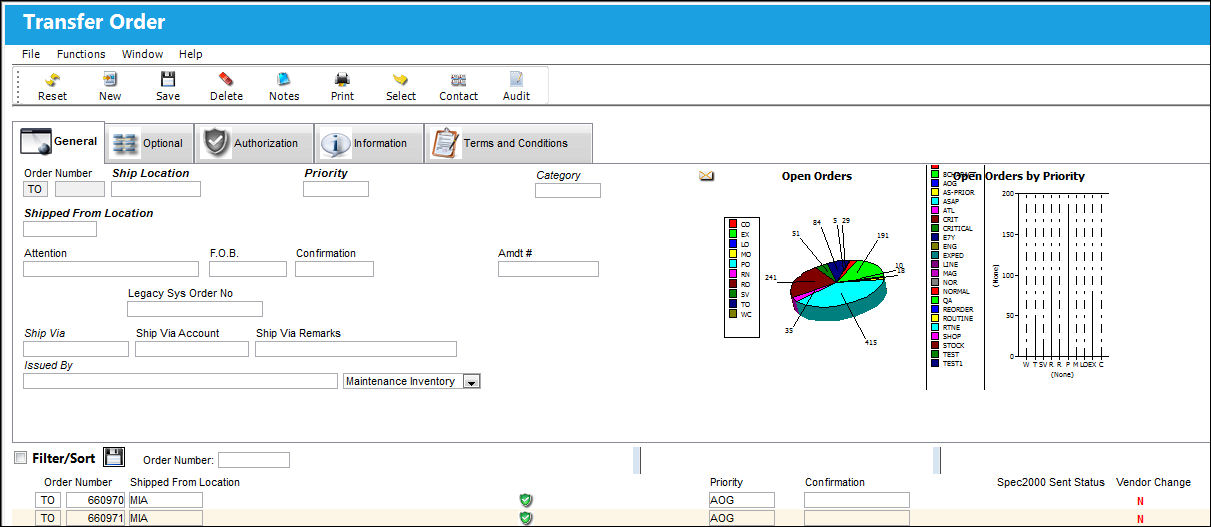Click the TO order type box in General tab
Screen dimensions: 1211x527
click(x=36, y=189)
